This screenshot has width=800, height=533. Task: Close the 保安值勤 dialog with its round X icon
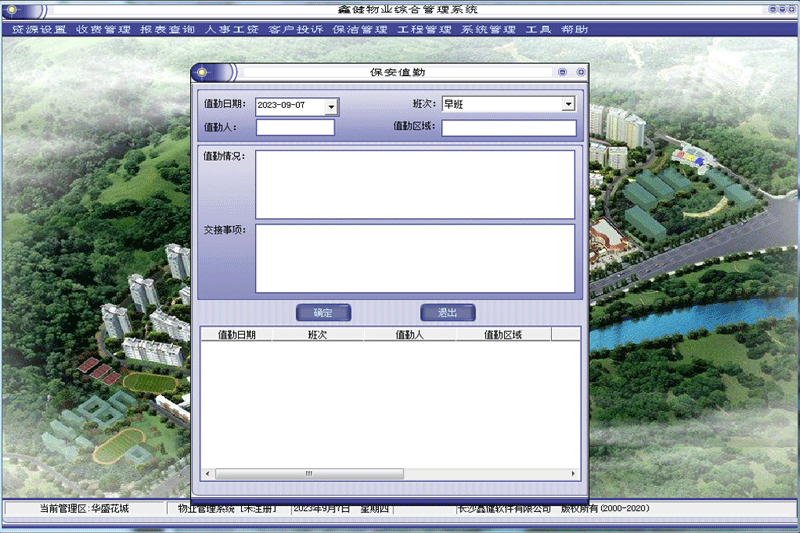581,72
